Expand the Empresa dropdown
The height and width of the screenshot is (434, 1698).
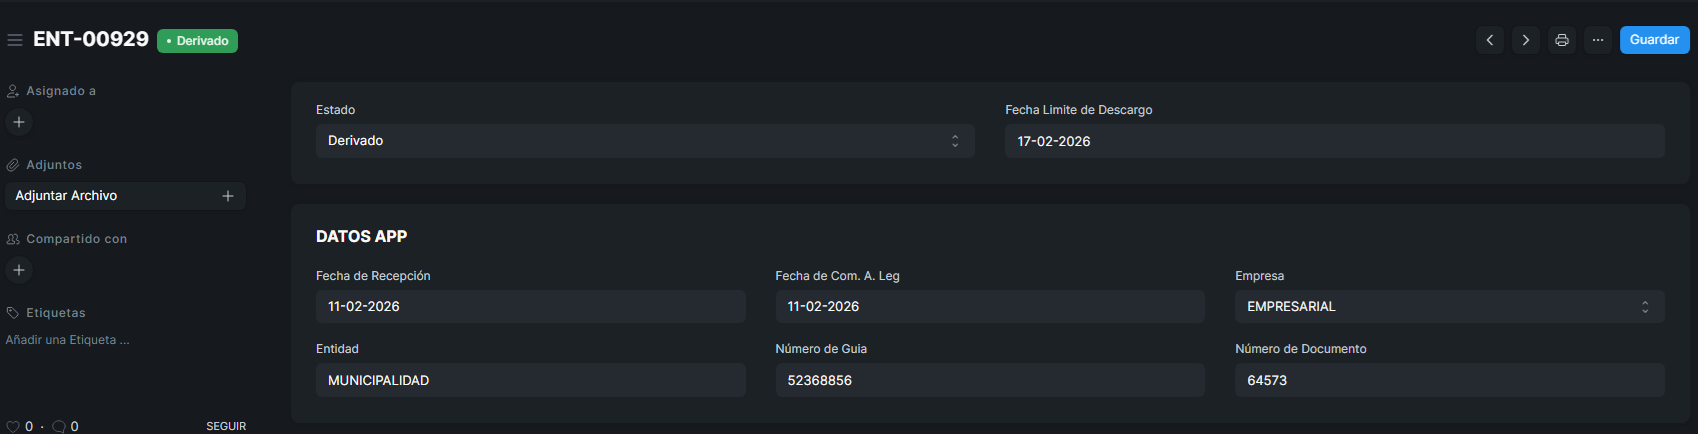[x=1449, y=307]
